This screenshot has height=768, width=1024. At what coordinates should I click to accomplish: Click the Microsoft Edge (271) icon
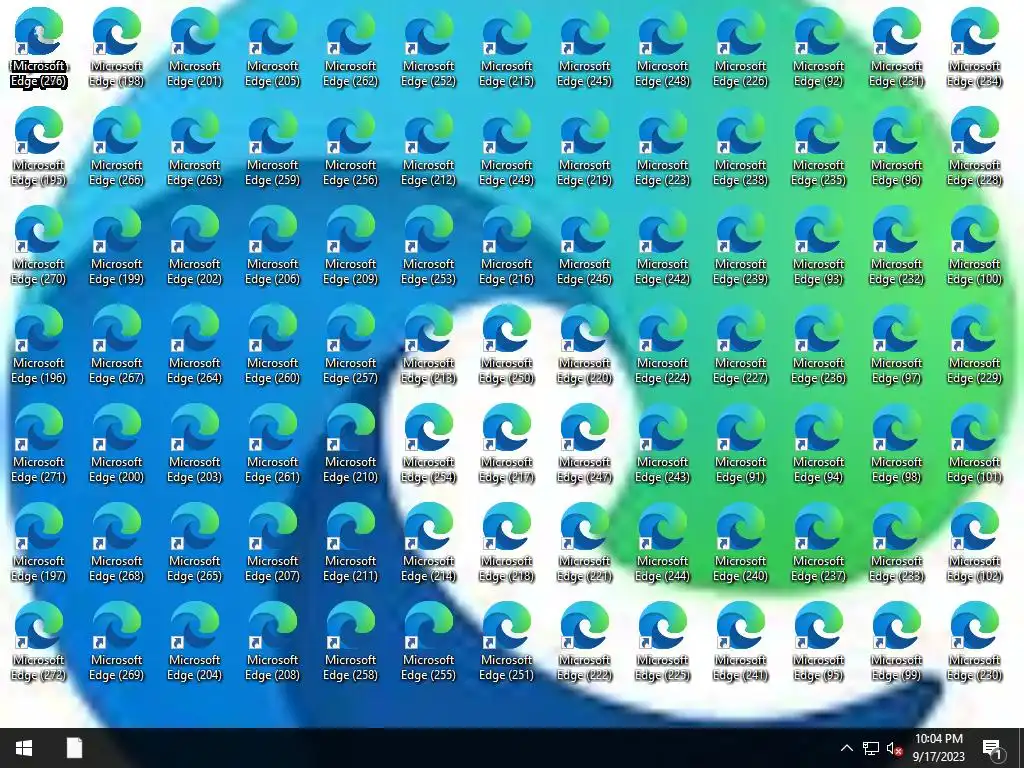coord(39,443)
